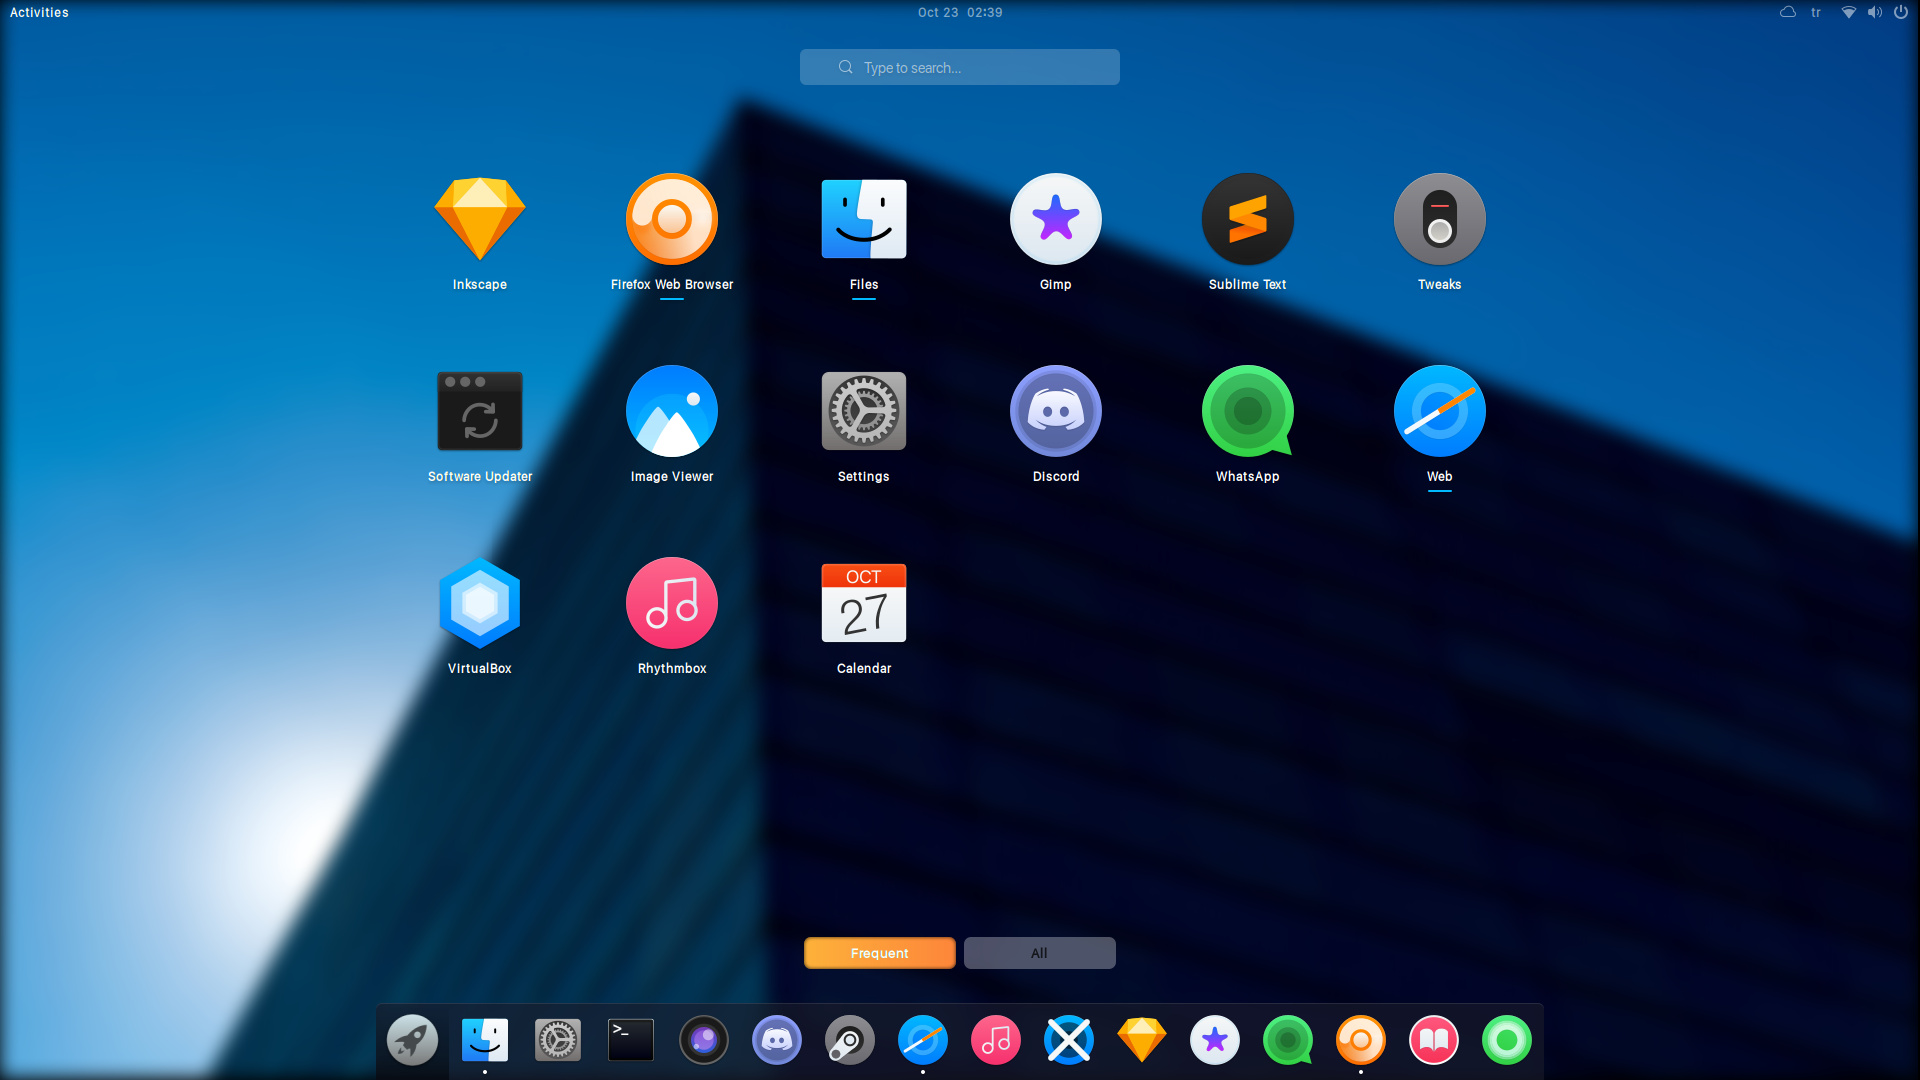Open the gear Settings icon in dock
Image resolution: width=1920 pixels, height=1080 pixels.
tap(558, 1040)
